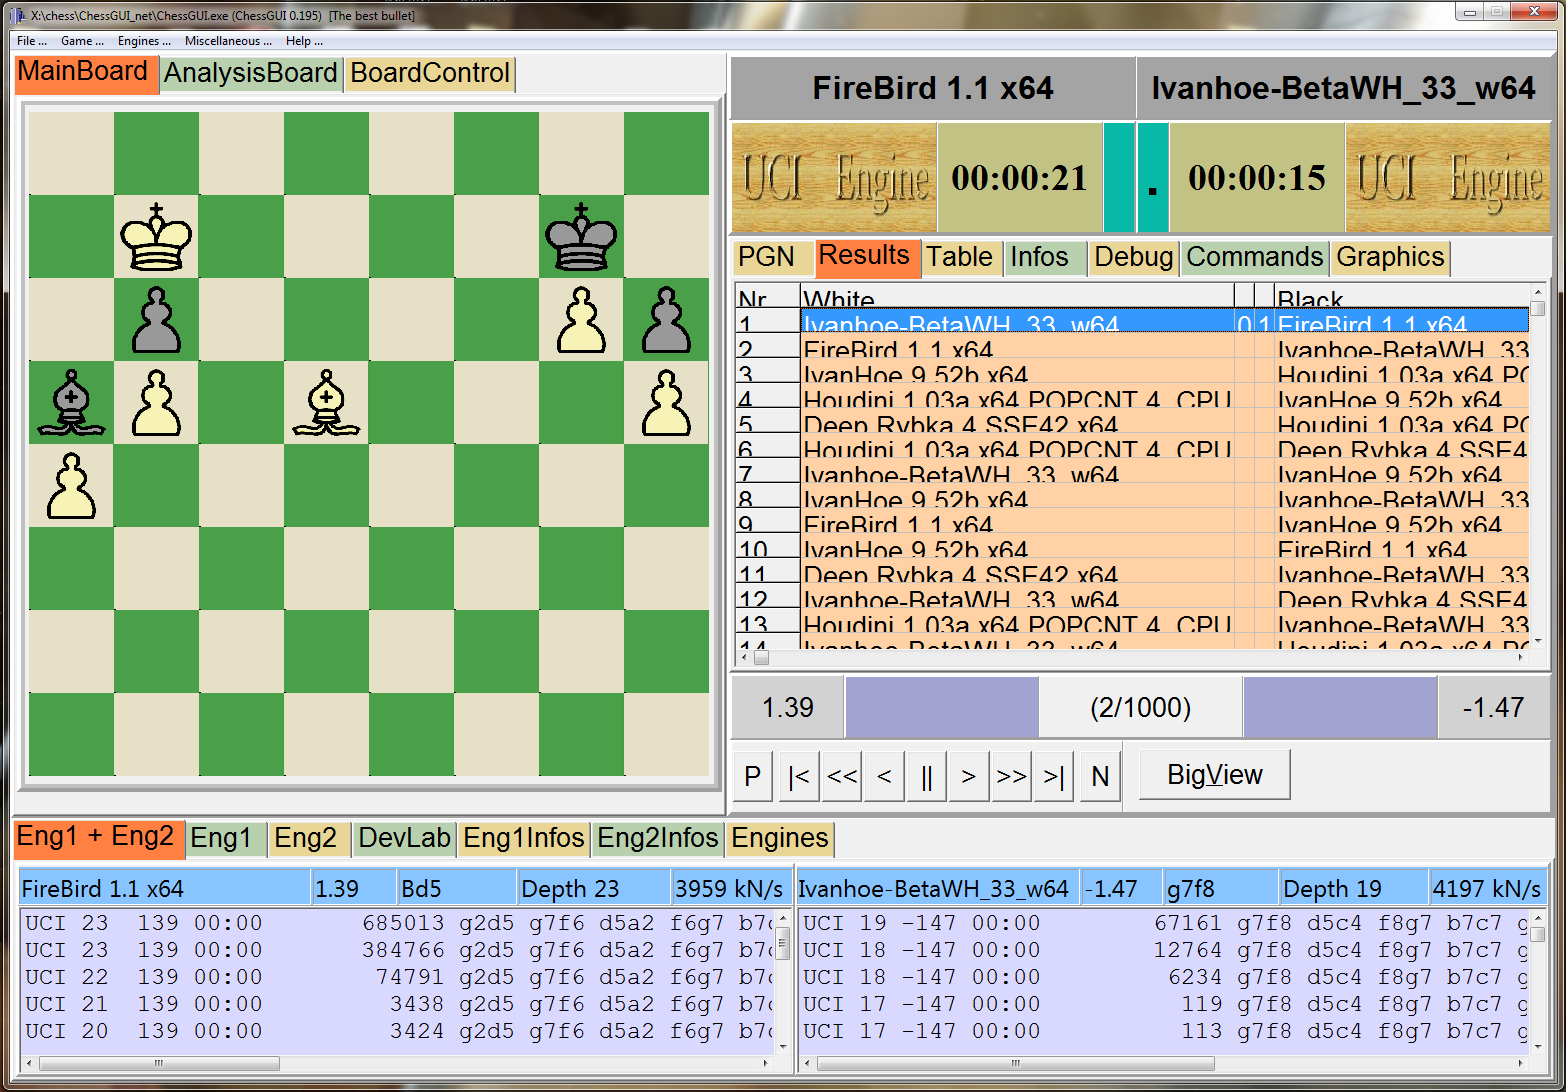Click the white pawn on a4
Image resolution: width=1566 pixels, height=1092 pixels.
pos(71,486)
